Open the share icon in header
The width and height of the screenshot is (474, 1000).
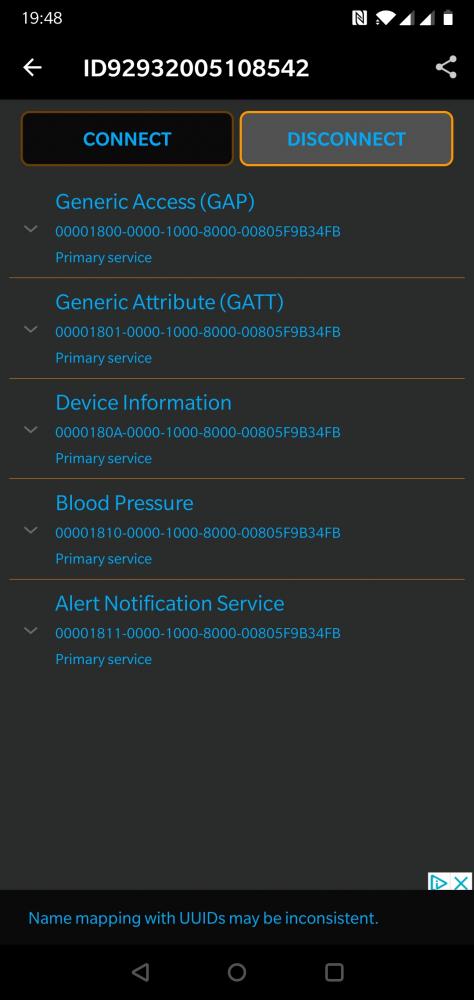click(446, 67)
